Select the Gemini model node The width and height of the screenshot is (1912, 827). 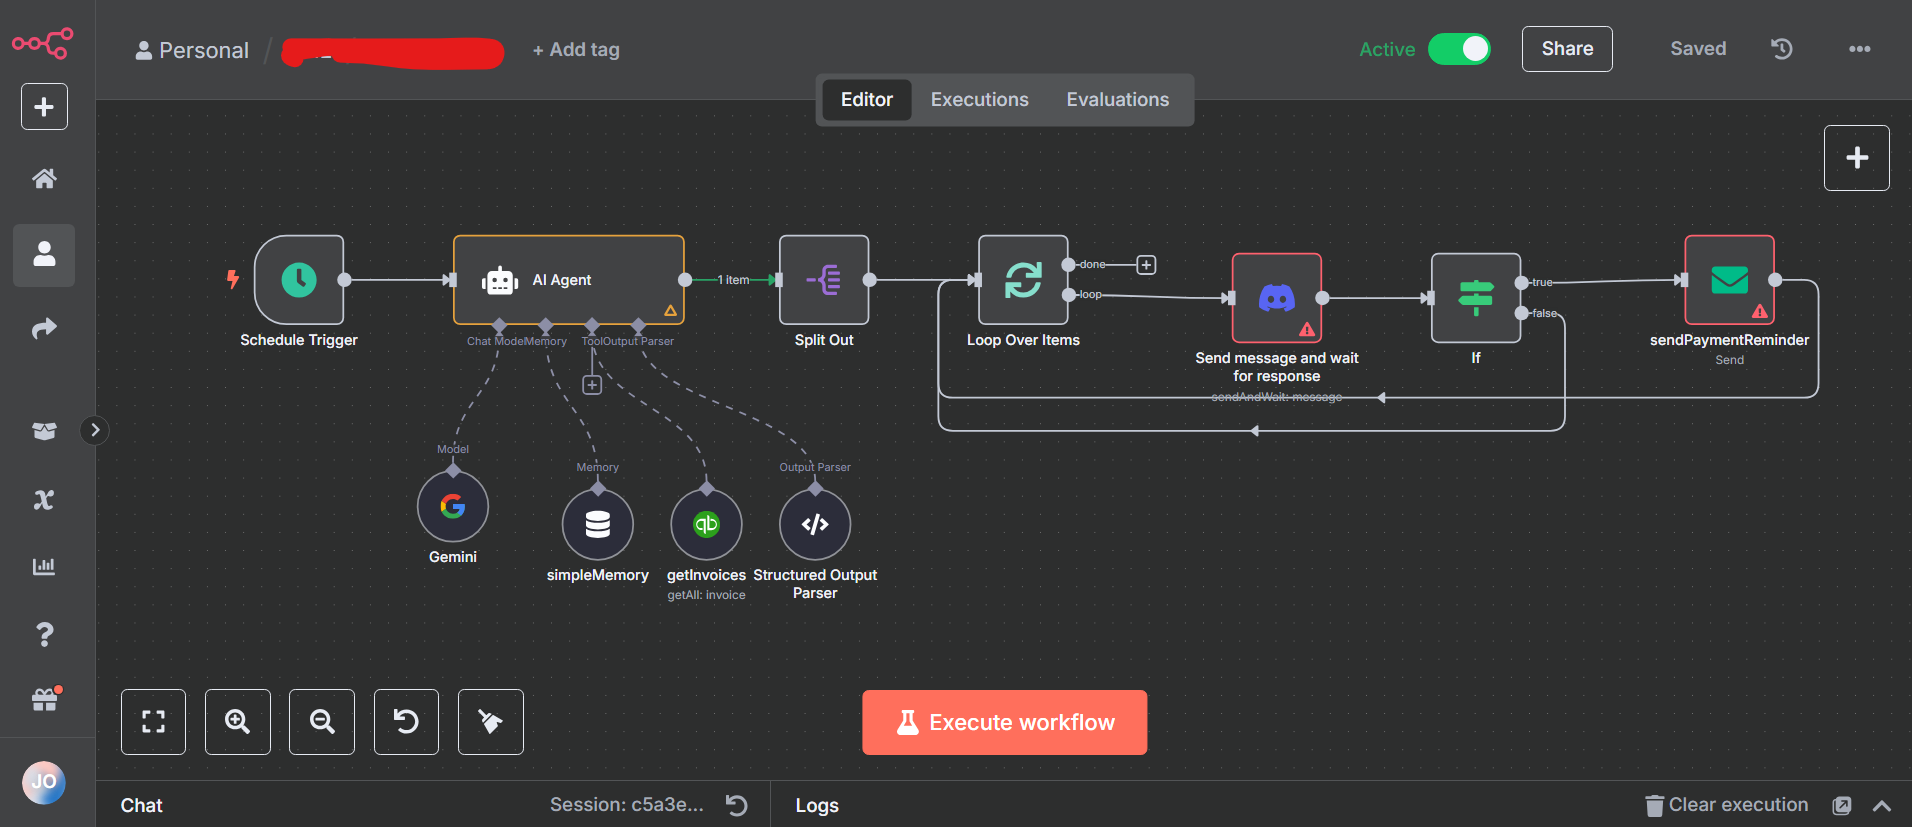453,506
